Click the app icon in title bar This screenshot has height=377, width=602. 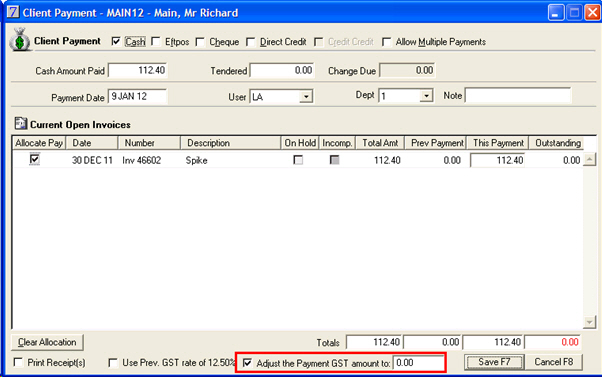coord(13,12)
